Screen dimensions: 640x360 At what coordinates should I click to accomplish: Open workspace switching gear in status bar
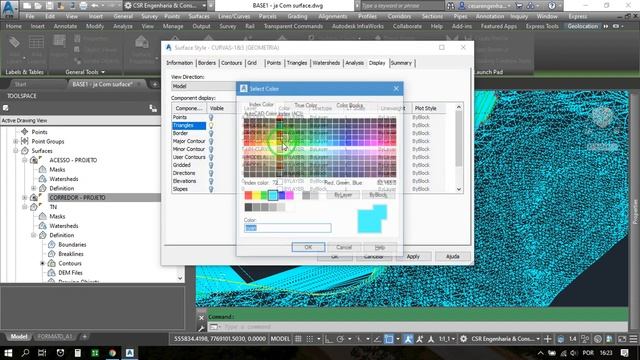click(x=464, y=339)
